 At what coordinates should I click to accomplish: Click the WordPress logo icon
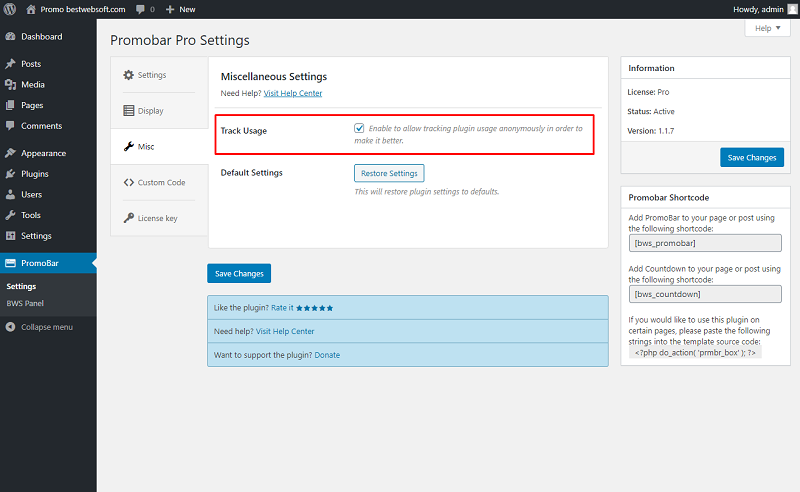click(x=10, y=9)
